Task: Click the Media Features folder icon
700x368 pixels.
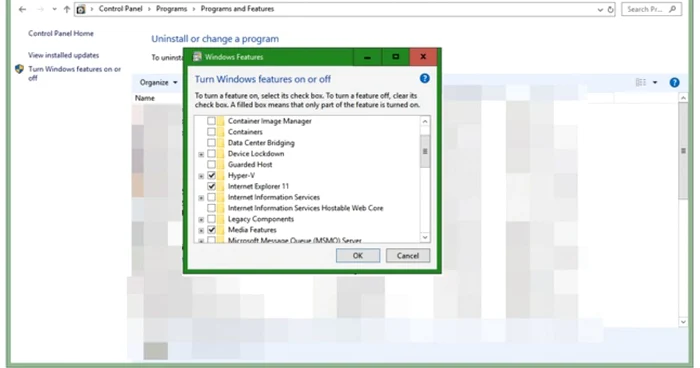Action: (221, 230)
